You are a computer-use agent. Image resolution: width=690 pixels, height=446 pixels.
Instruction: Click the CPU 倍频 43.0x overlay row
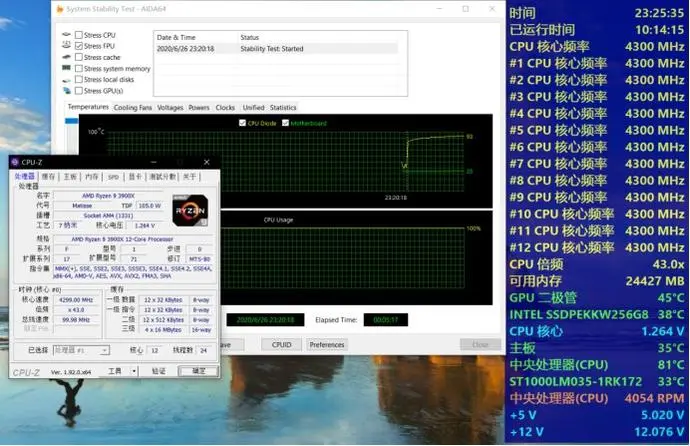[x=597, y=264]
